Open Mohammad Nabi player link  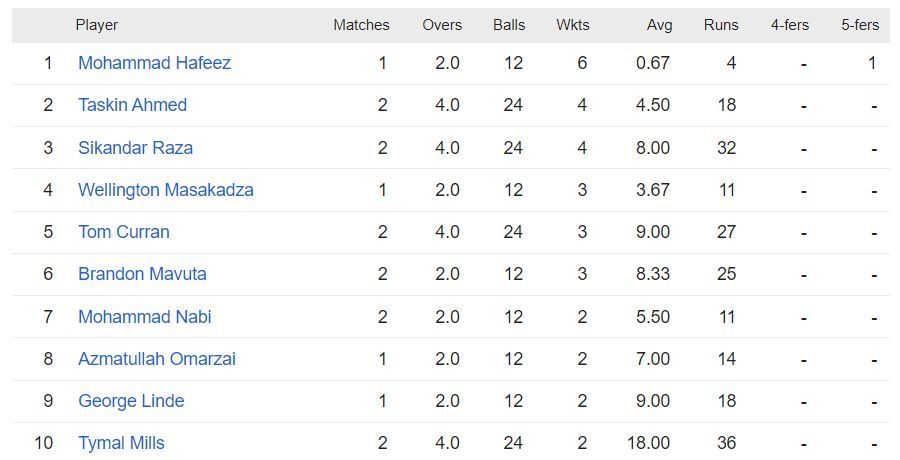tap(144, 317)
